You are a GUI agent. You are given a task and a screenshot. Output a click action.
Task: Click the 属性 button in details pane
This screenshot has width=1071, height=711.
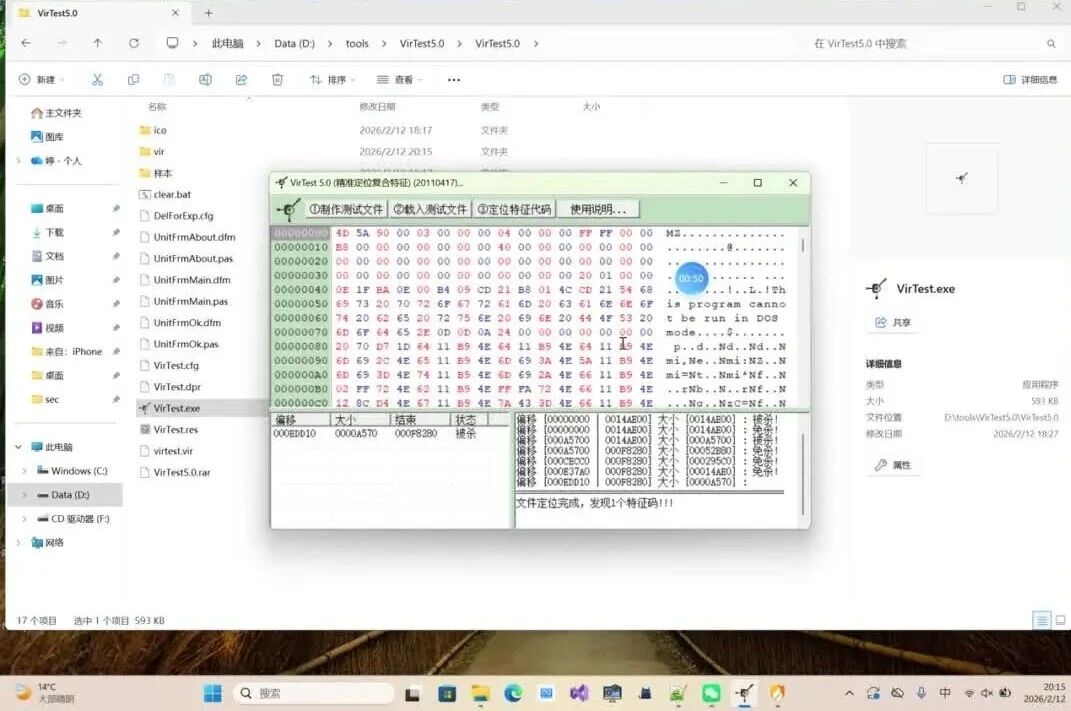pos(893,465)
